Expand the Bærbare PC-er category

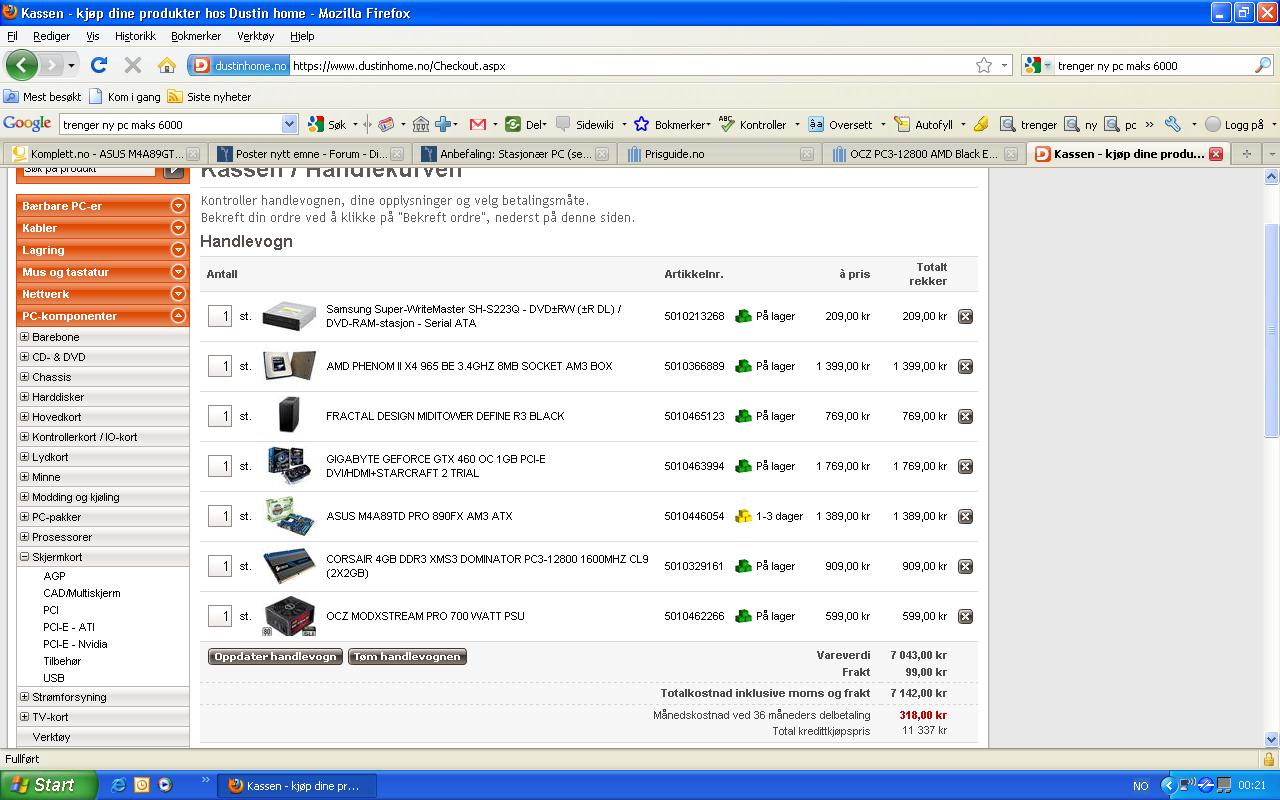coord(178,206)
